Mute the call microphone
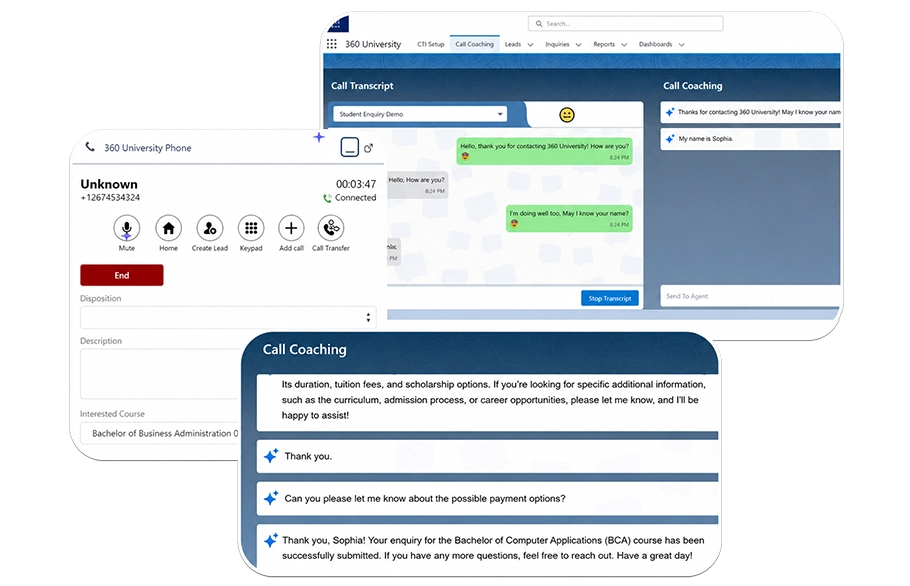Screen dimensions: 910x586 (127, 228)
